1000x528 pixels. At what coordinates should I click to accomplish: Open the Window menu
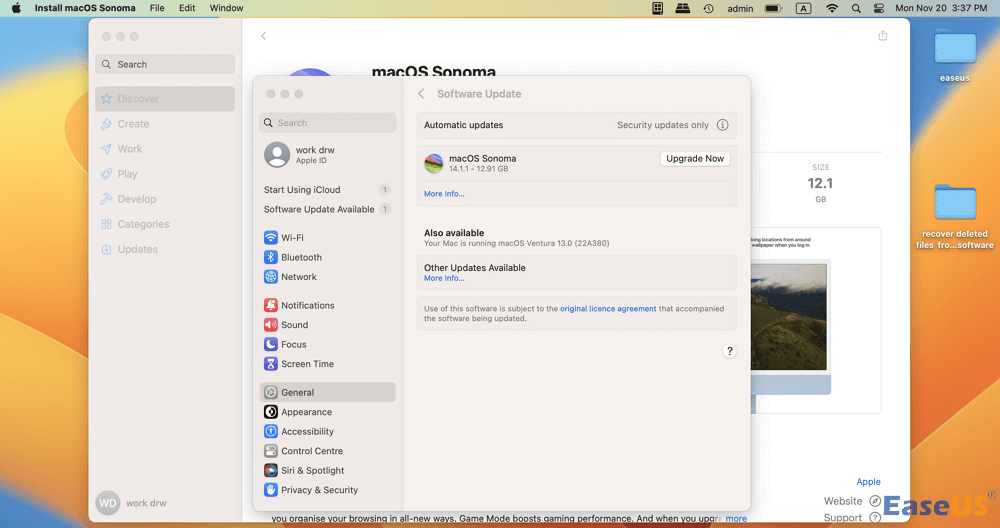pos(227,8)
